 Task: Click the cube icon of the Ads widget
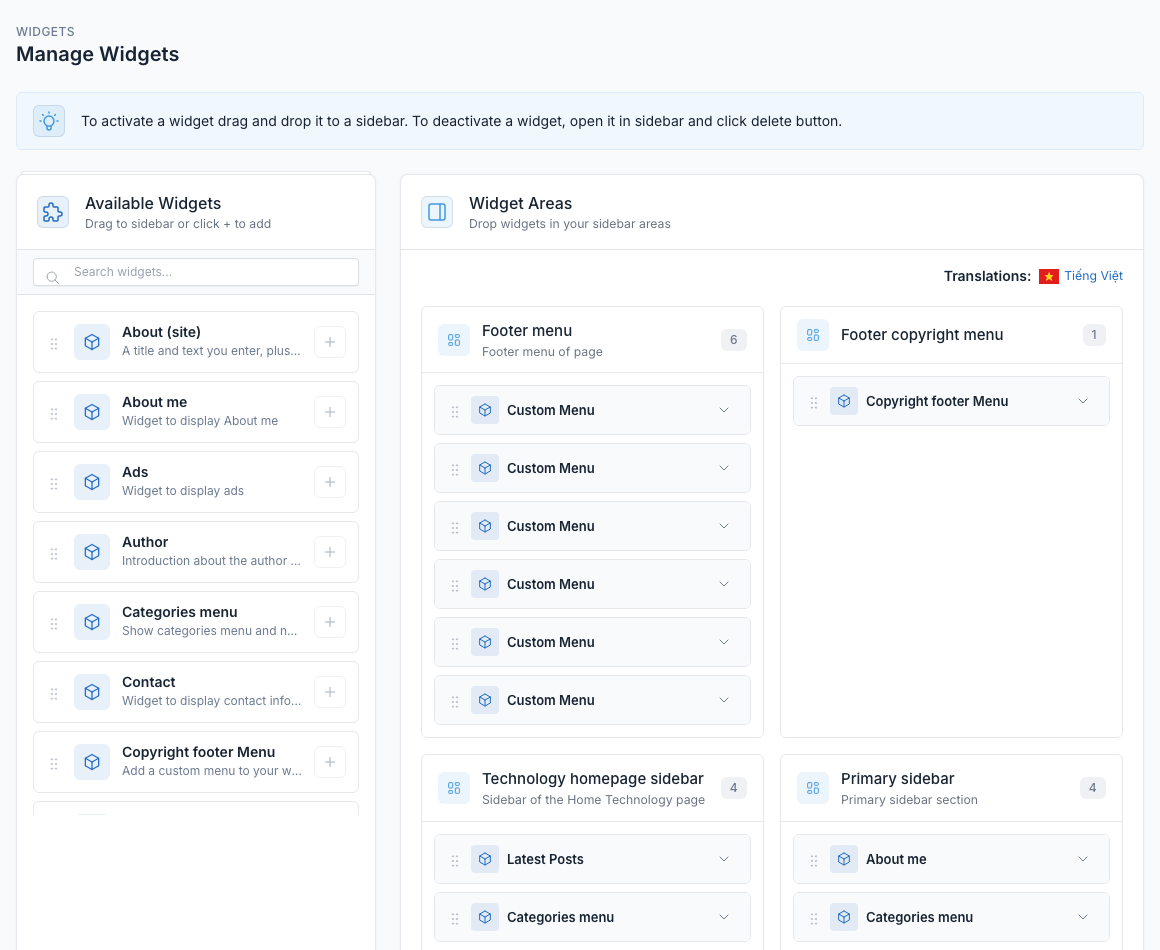click(x=92, y=482)
